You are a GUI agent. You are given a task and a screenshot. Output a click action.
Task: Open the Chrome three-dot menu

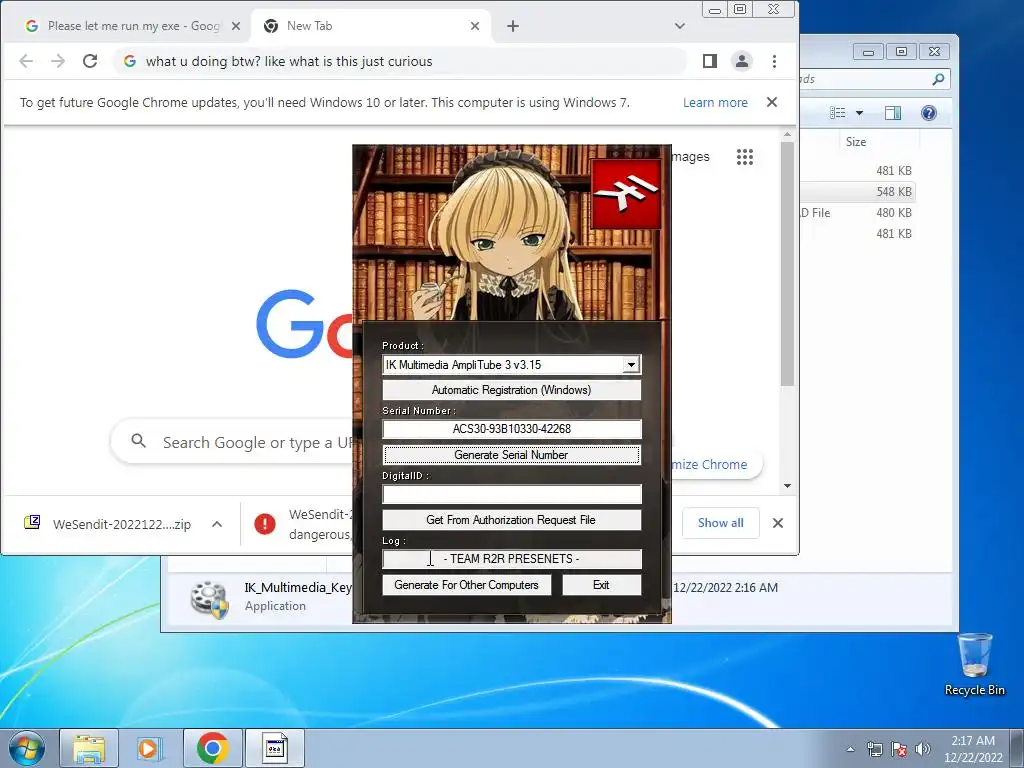pyautogui.click(x=775, y=61)
